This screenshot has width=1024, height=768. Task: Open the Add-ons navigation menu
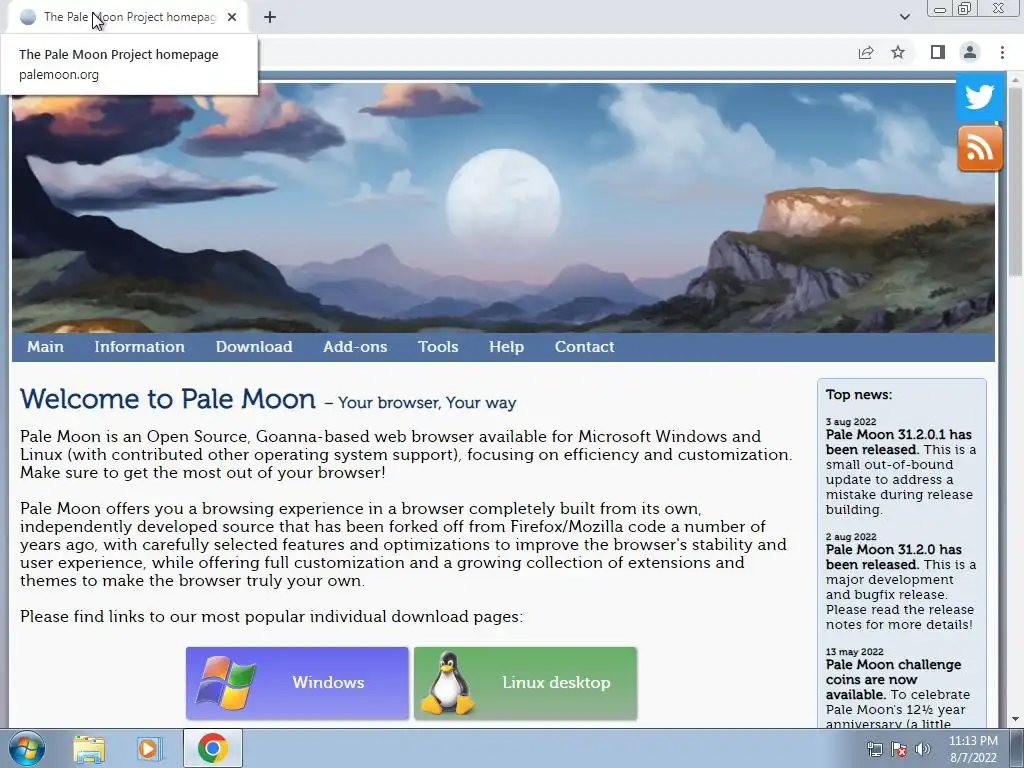click(355, 347)
